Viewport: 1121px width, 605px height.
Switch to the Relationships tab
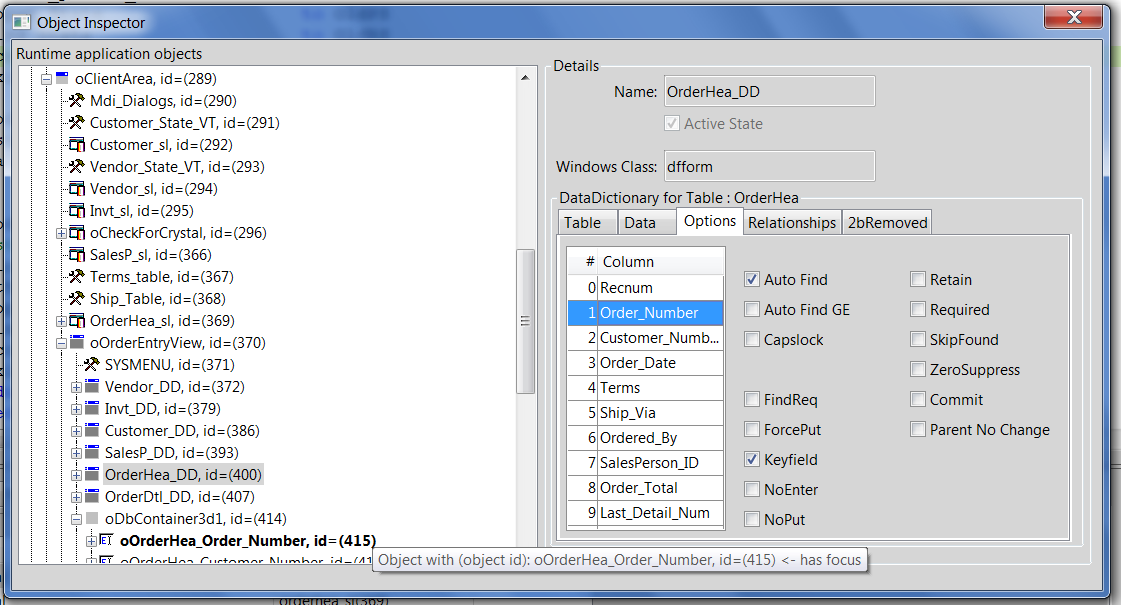[x=791, y=223]
